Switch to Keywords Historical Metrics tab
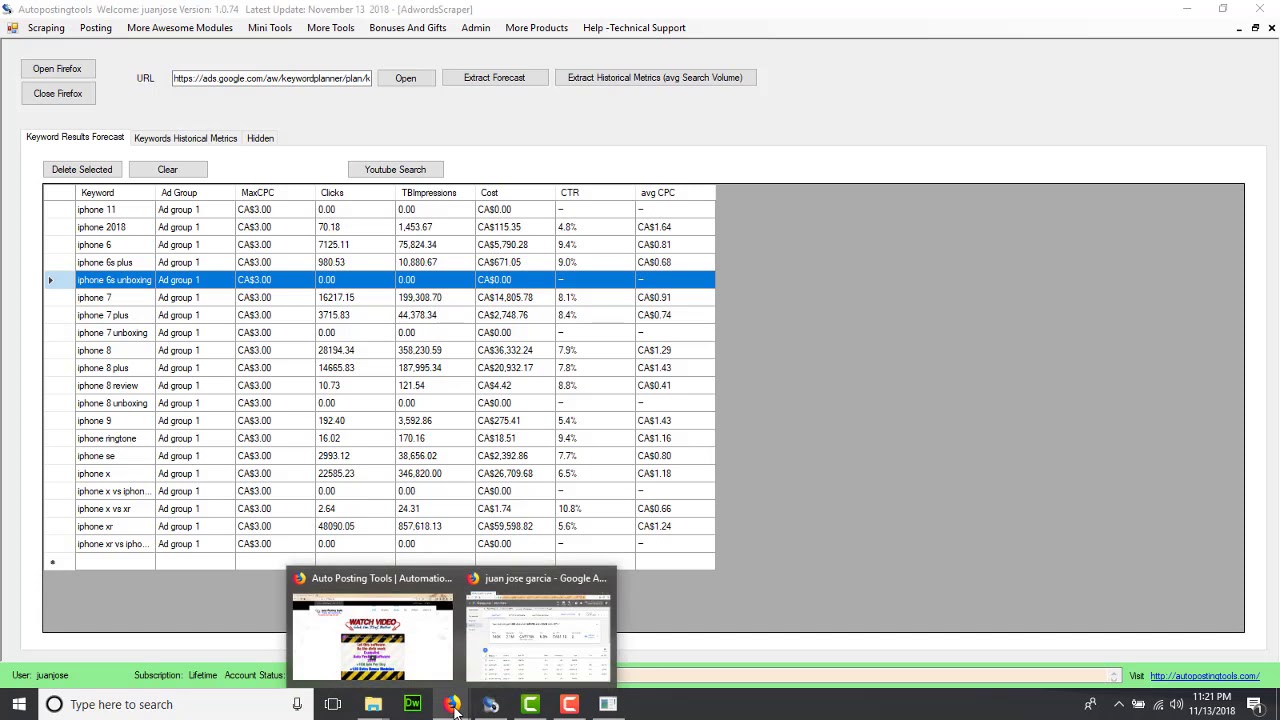Image resolution: width=1280 pixels, height=720 pixels. point(186,138)
